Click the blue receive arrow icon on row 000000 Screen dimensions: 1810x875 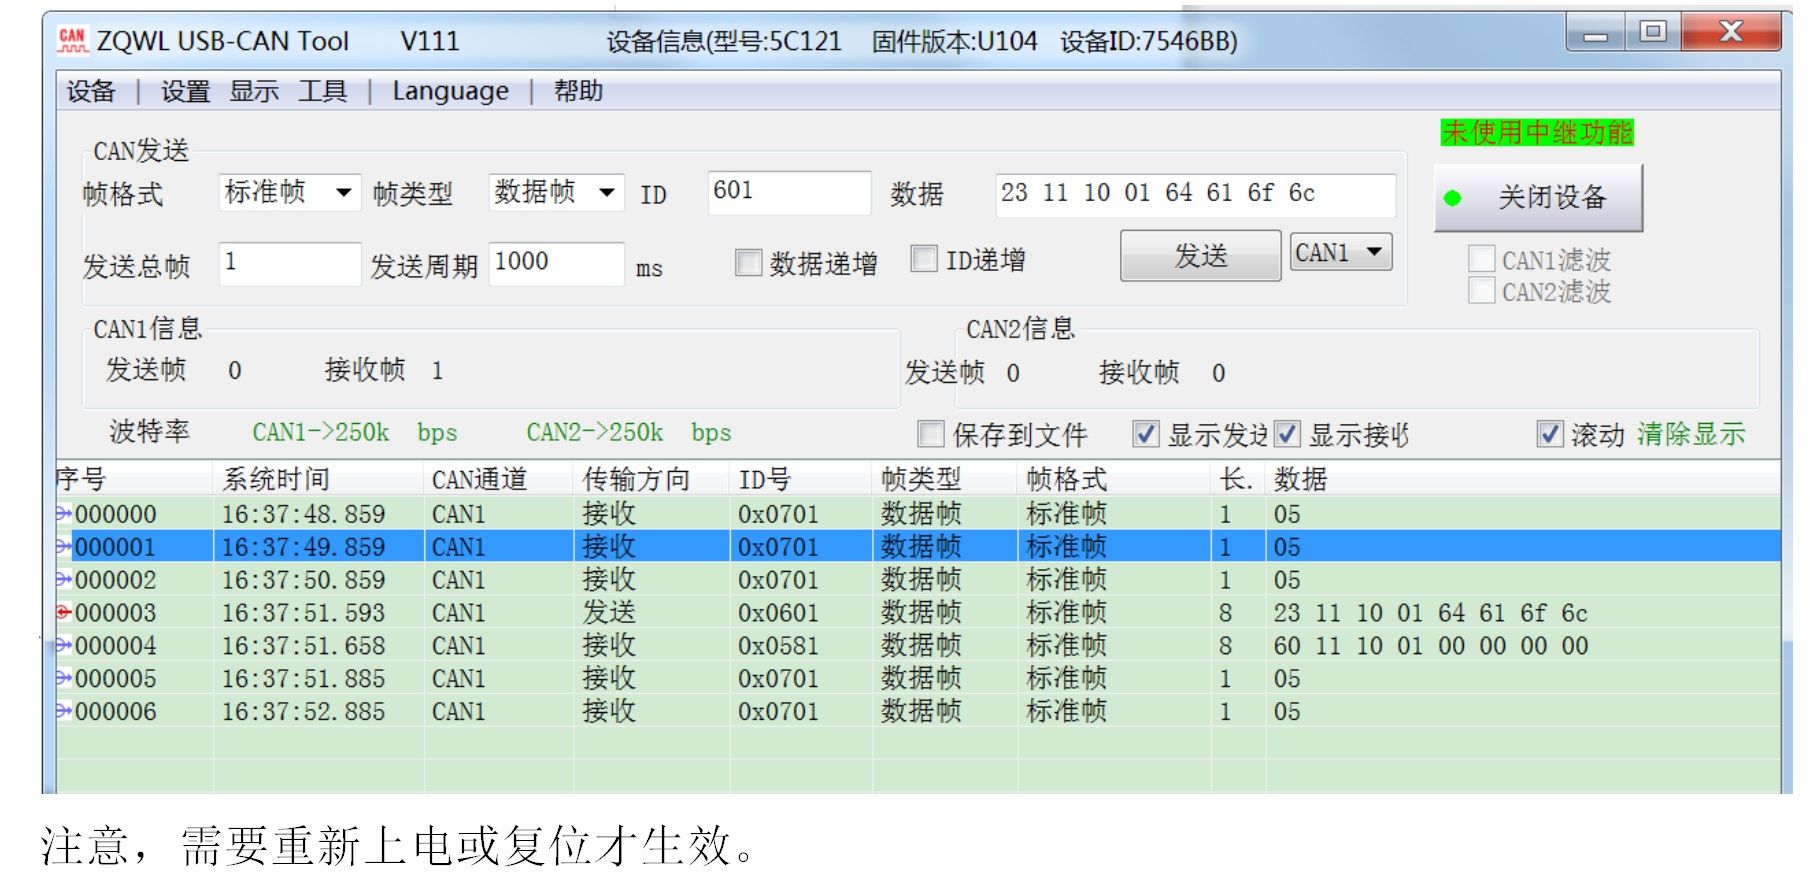(x=63, y=514)
